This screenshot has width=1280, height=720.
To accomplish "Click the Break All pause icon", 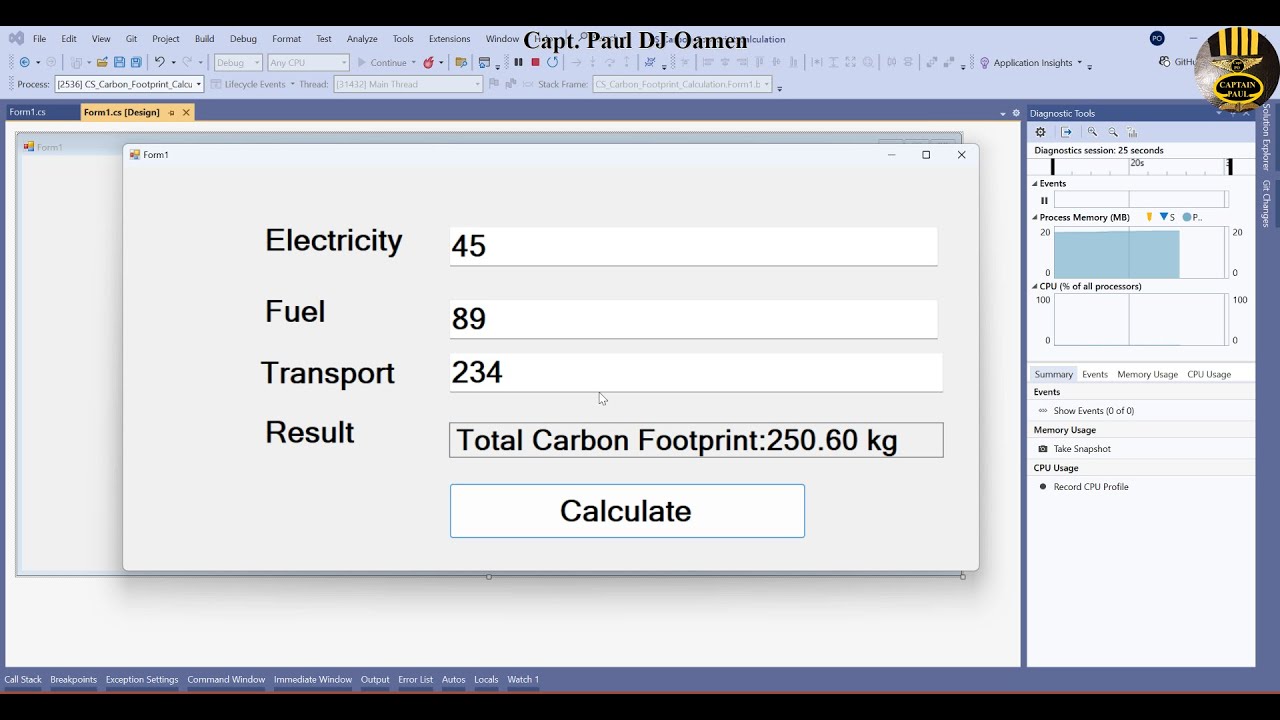I will (x=518, y=62).
